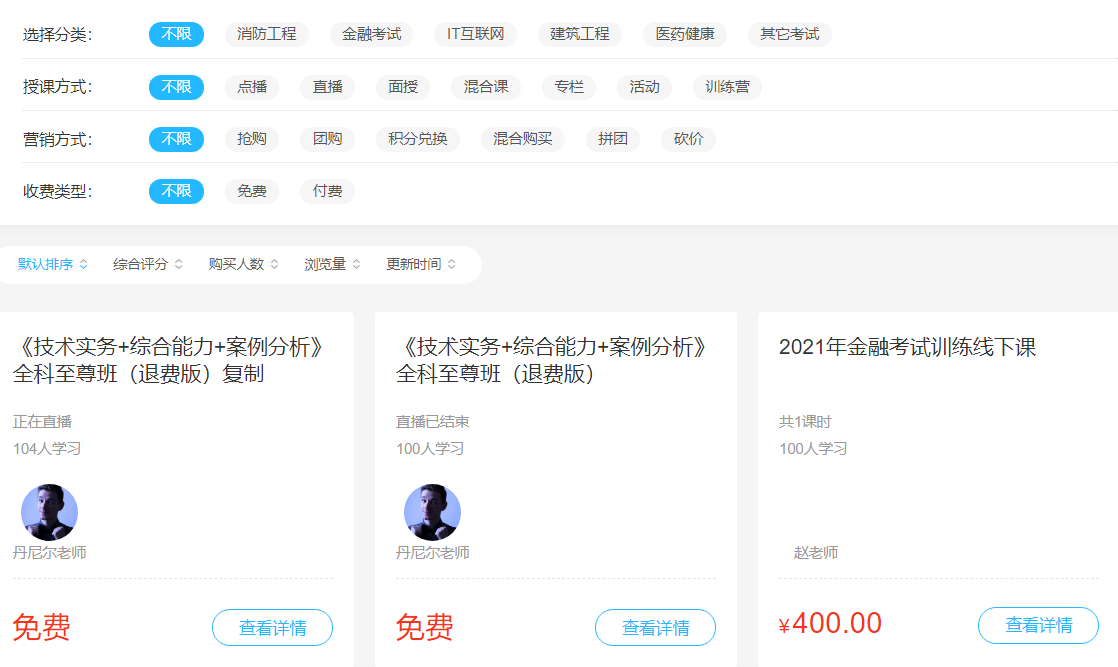
Task: Select the 直播 teaching method filter
Action: click(327, 87)
